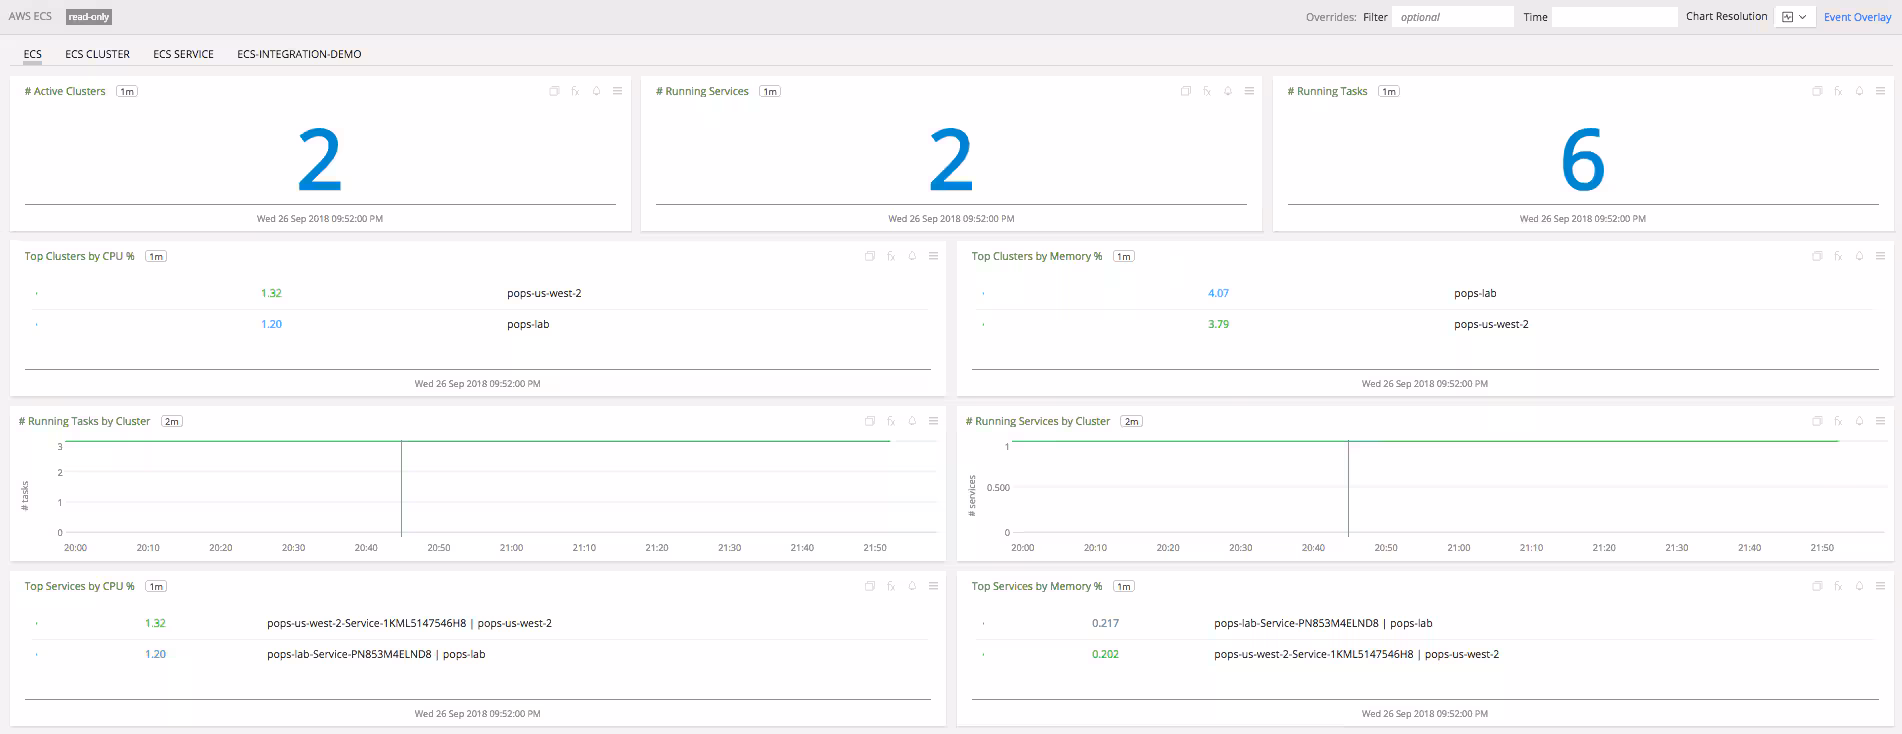Viewport: 1902px width, 734px height.
Task: Click alert bell on Top Services by Memory %
Action: click(1859, 586)
